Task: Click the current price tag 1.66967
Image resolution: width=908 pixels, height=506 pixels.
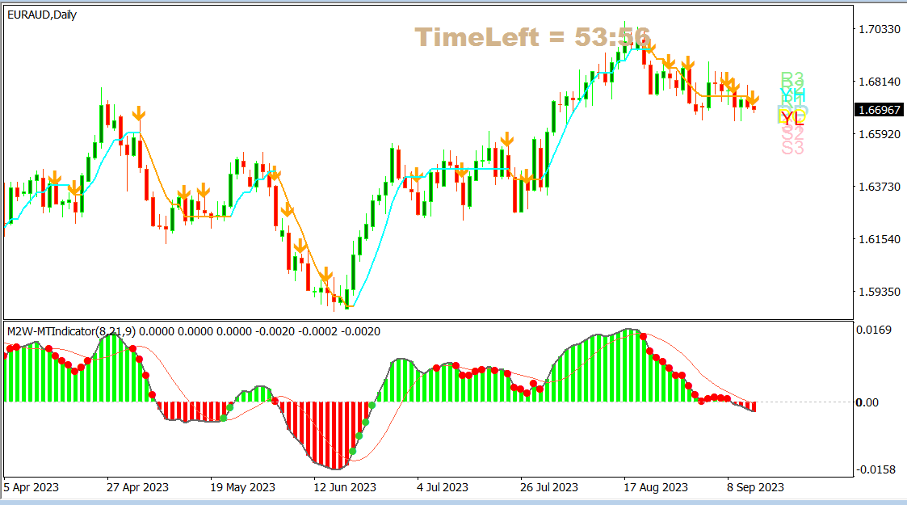Action: pyautogui.click(x=880, y=109)
